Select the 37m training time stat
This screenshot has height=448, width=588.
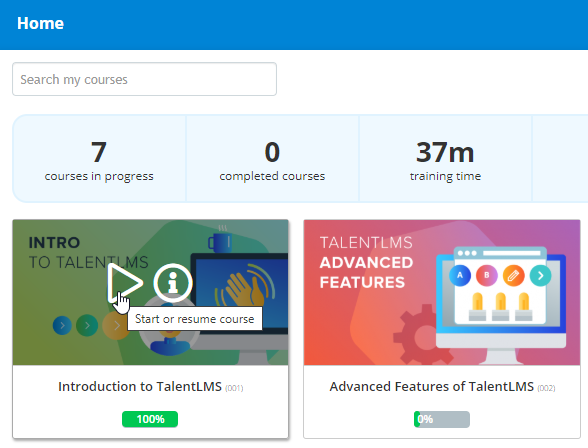pyautogui.click(x=446, y=159)
